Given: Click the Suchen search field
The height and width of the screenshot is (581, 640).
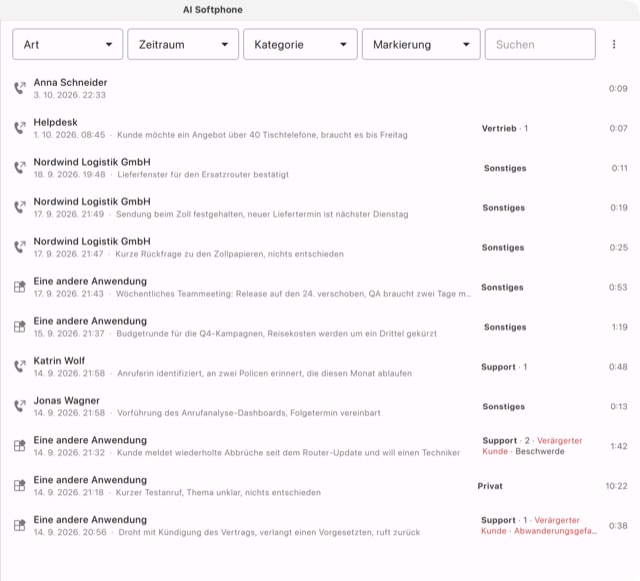Looking at the screenshot, I should tap(540, 44).
